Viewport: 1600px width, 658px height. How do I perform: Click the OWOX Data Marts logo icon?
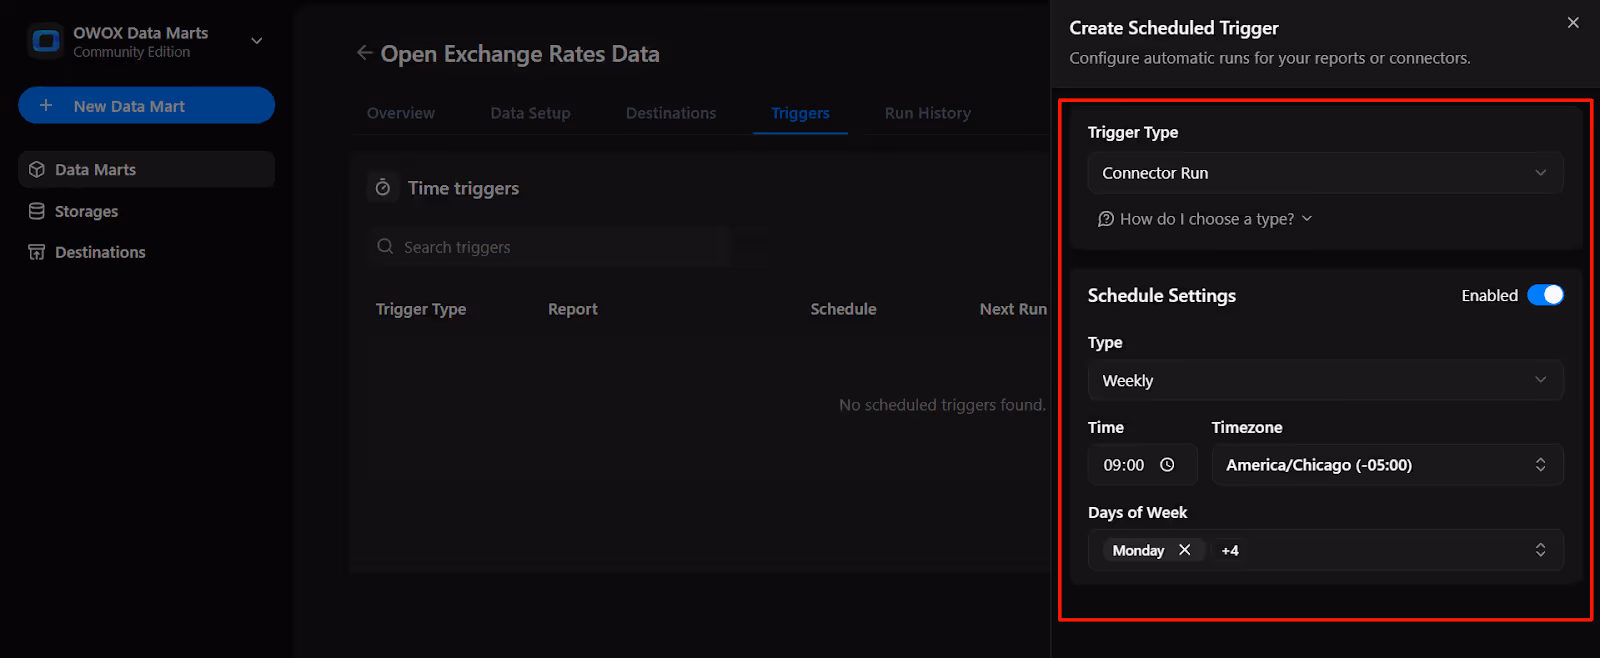click(x=45, y=41)
